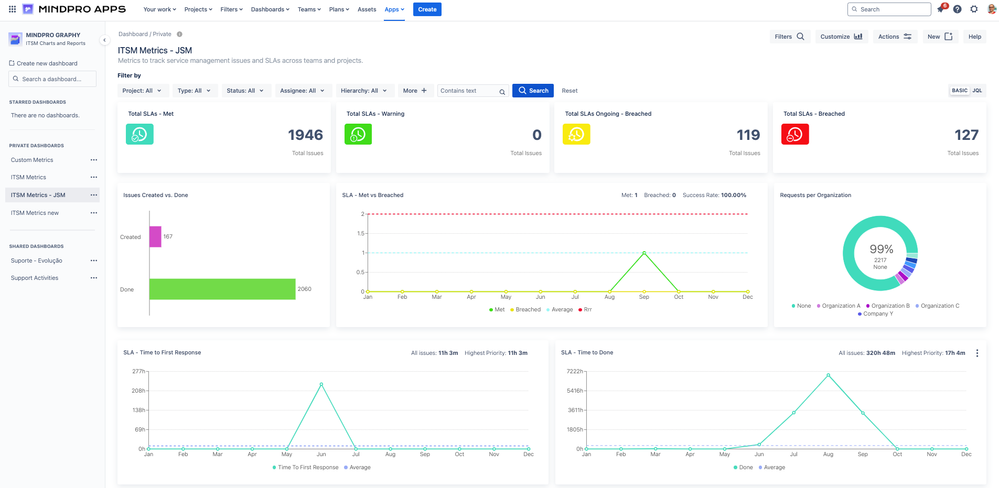The width and height of the screenshot is (999, 488).
Task: Open options menu for Support Activities dashboard
Action: [94, 278]
